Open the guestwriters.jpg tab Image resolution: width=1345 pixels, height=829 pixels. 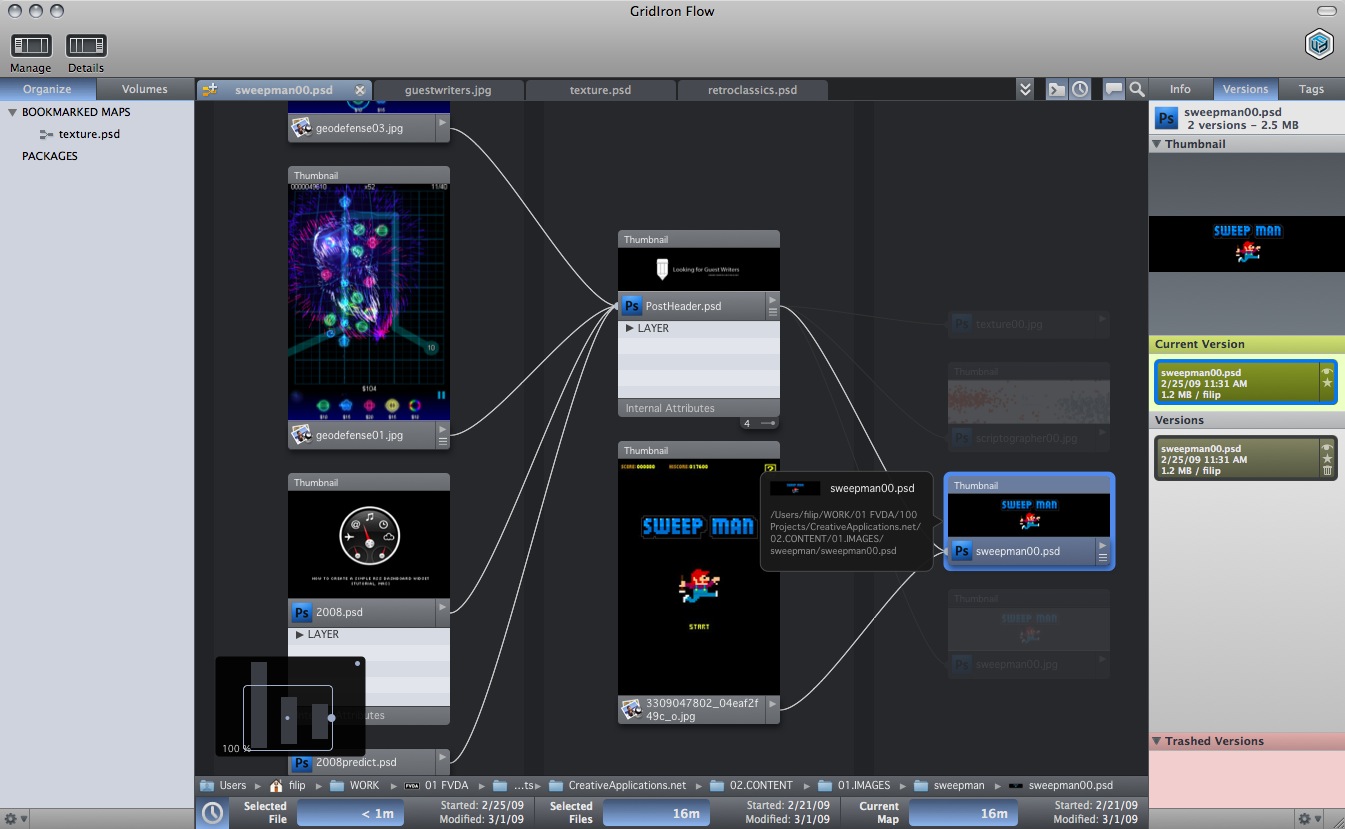pos(448,90)
